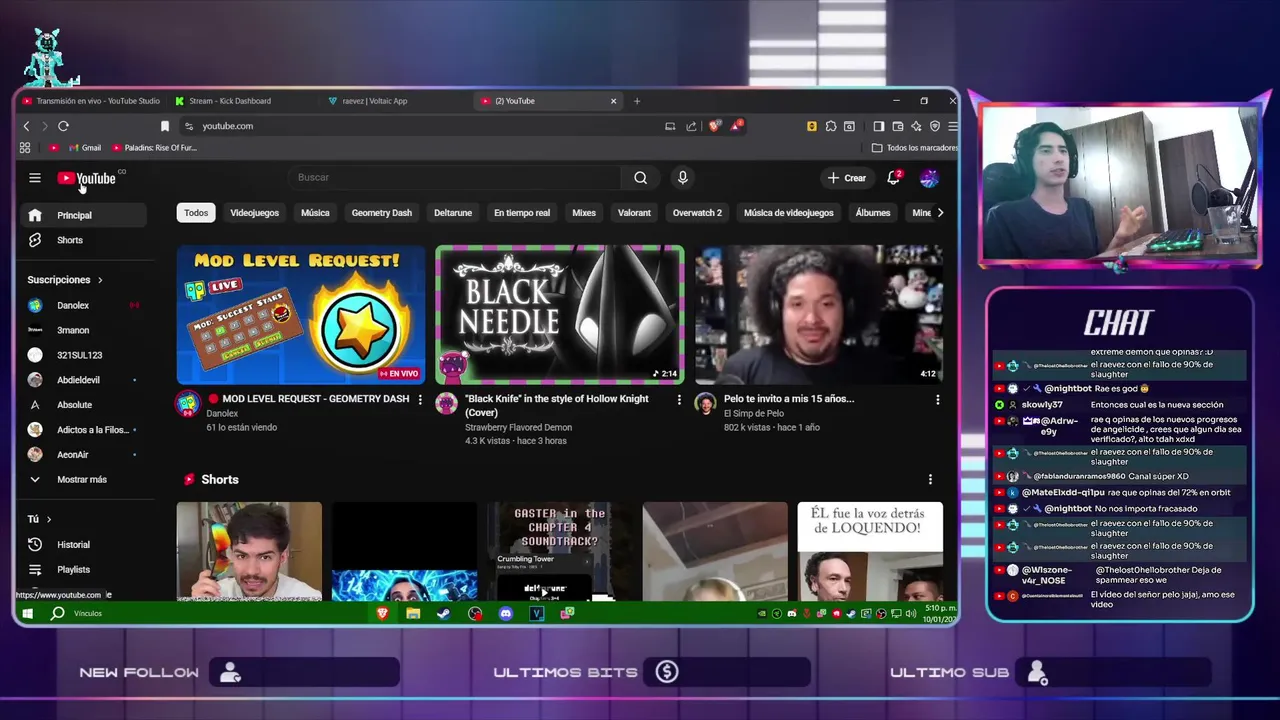Open Paladins: Rise Of Fur bookmark
The width and height of the screenshot is (1280, 720).
(155, 148)
